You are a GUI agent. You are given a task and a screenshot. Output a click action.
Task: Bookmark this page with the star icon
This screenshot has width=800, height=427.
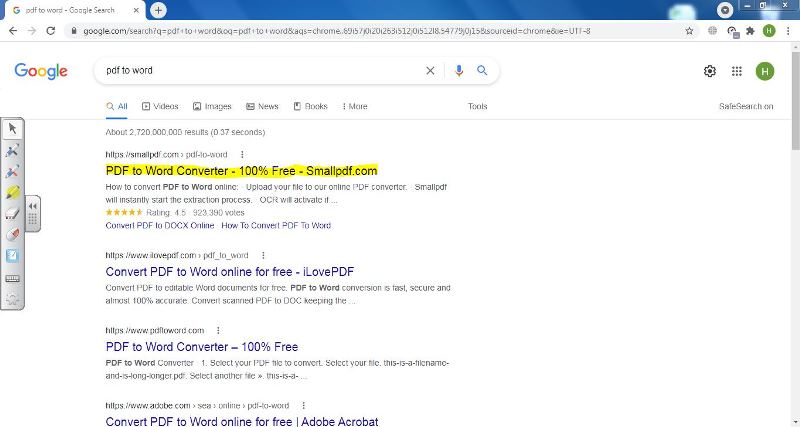pos(689,31)
